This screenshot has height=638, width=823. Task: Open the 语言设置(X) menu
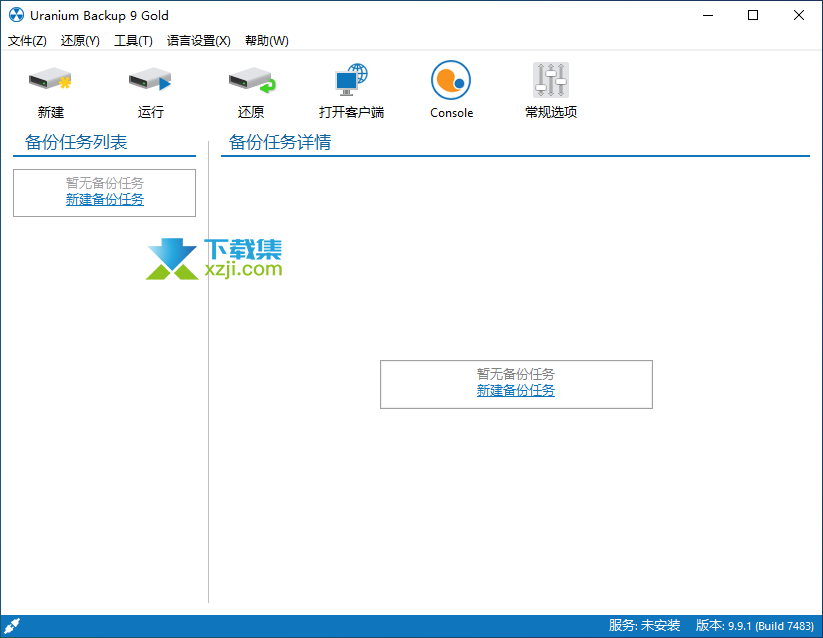coord(198,41)
